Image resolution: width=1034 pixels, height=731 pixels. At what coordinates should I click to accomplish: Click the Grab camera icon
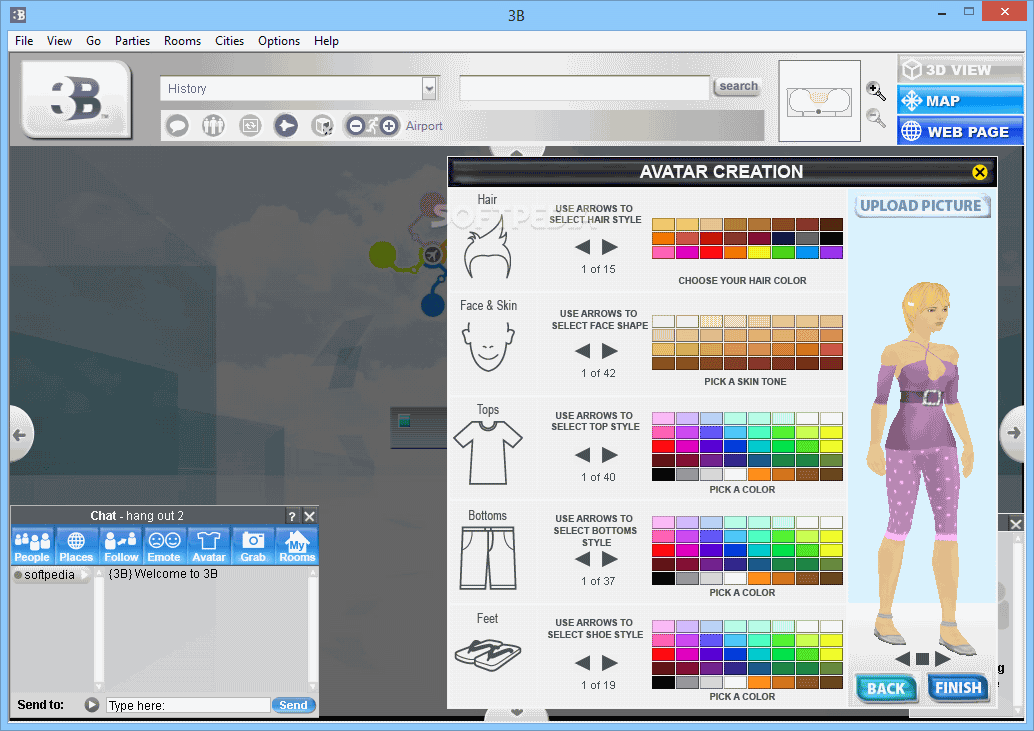(253, 546)
